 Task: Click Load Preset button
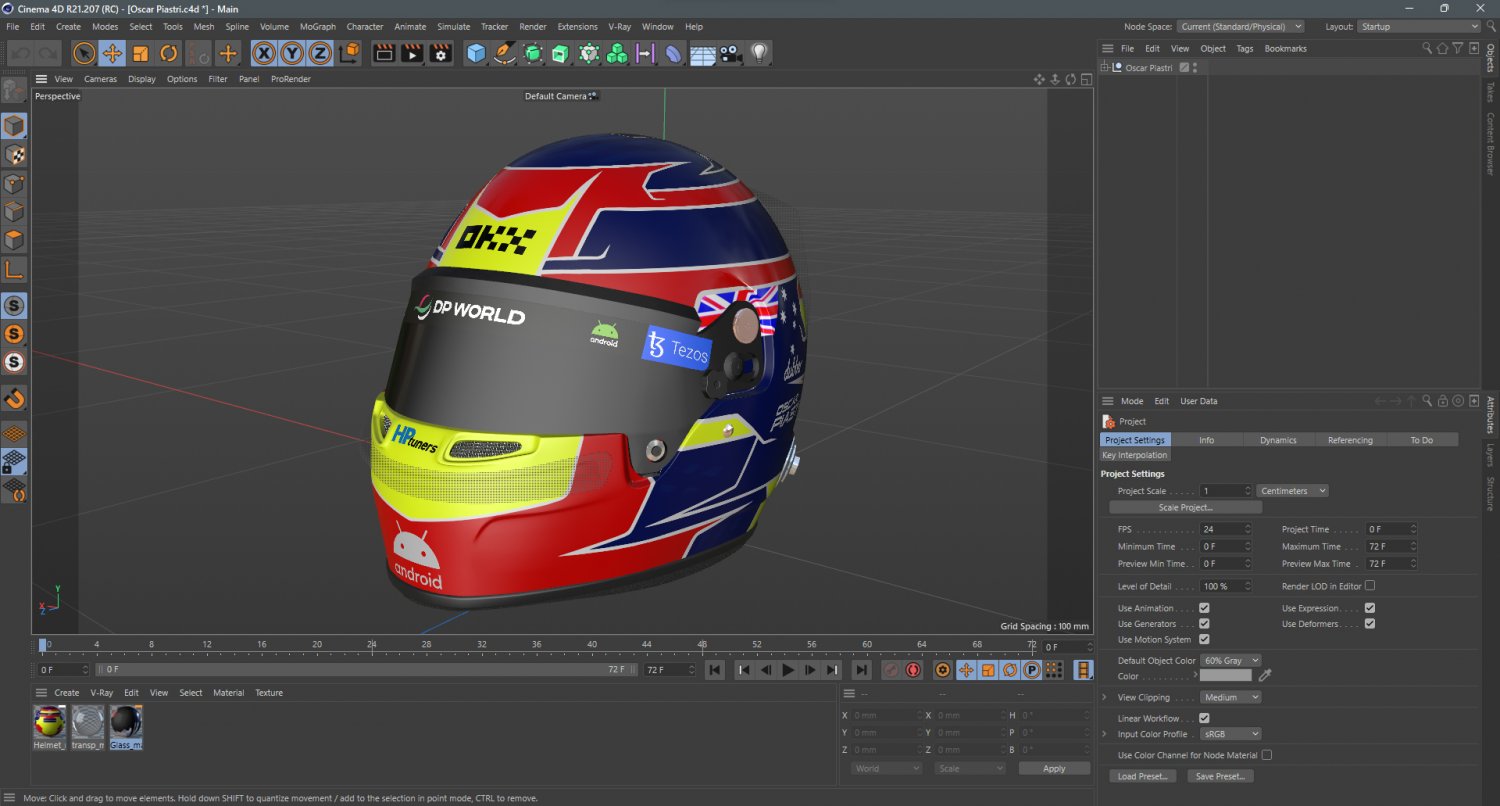1142,776
